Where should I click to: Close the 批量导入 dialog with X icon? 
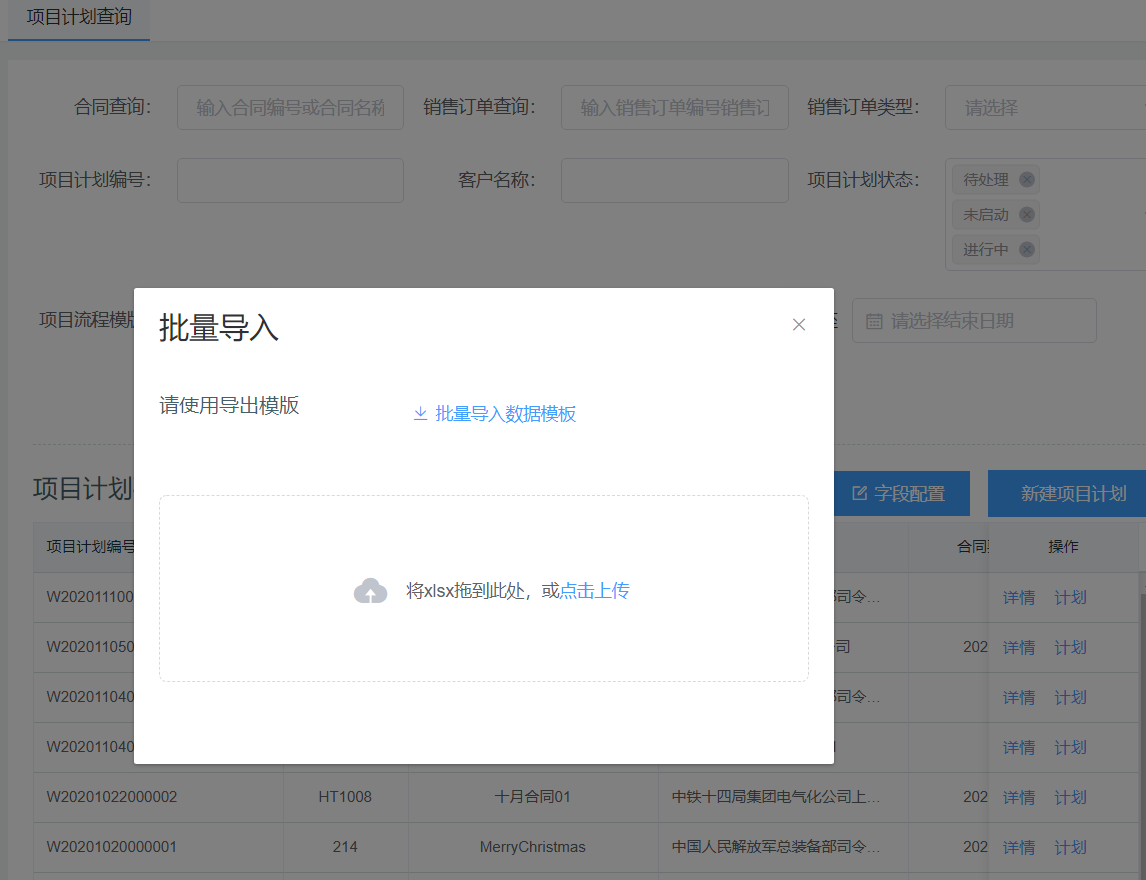click(x=798, y=325)
